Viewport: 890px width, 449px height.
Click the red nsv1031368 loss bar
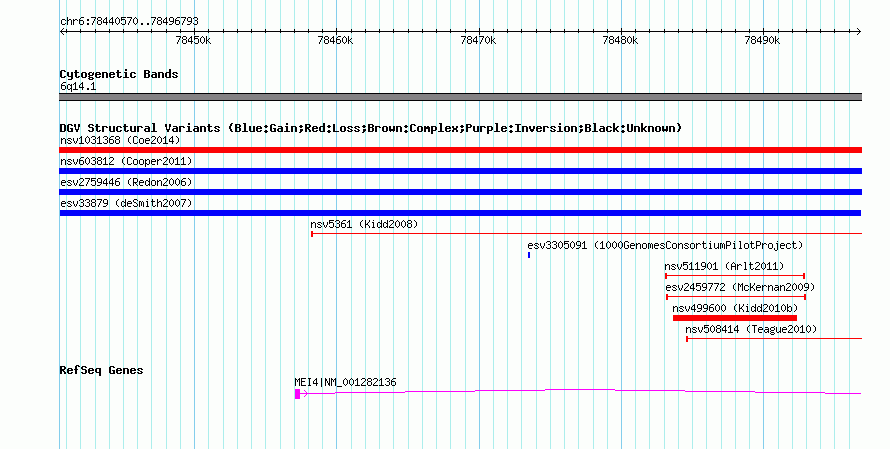[460, 150]
